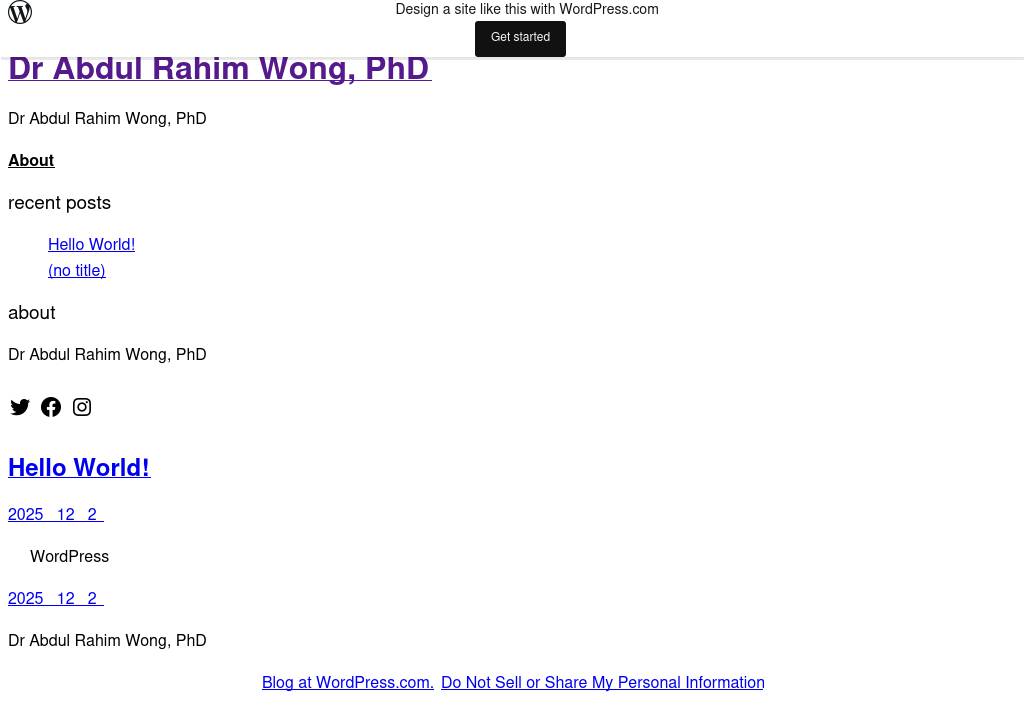Follow the Blog at WordPress.com footer link

pyautogui.click(x=347, y=683)
